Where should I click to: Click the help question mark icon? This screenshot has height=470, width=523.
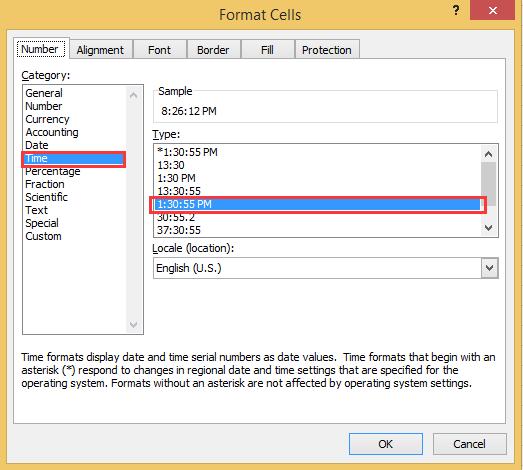456,10
